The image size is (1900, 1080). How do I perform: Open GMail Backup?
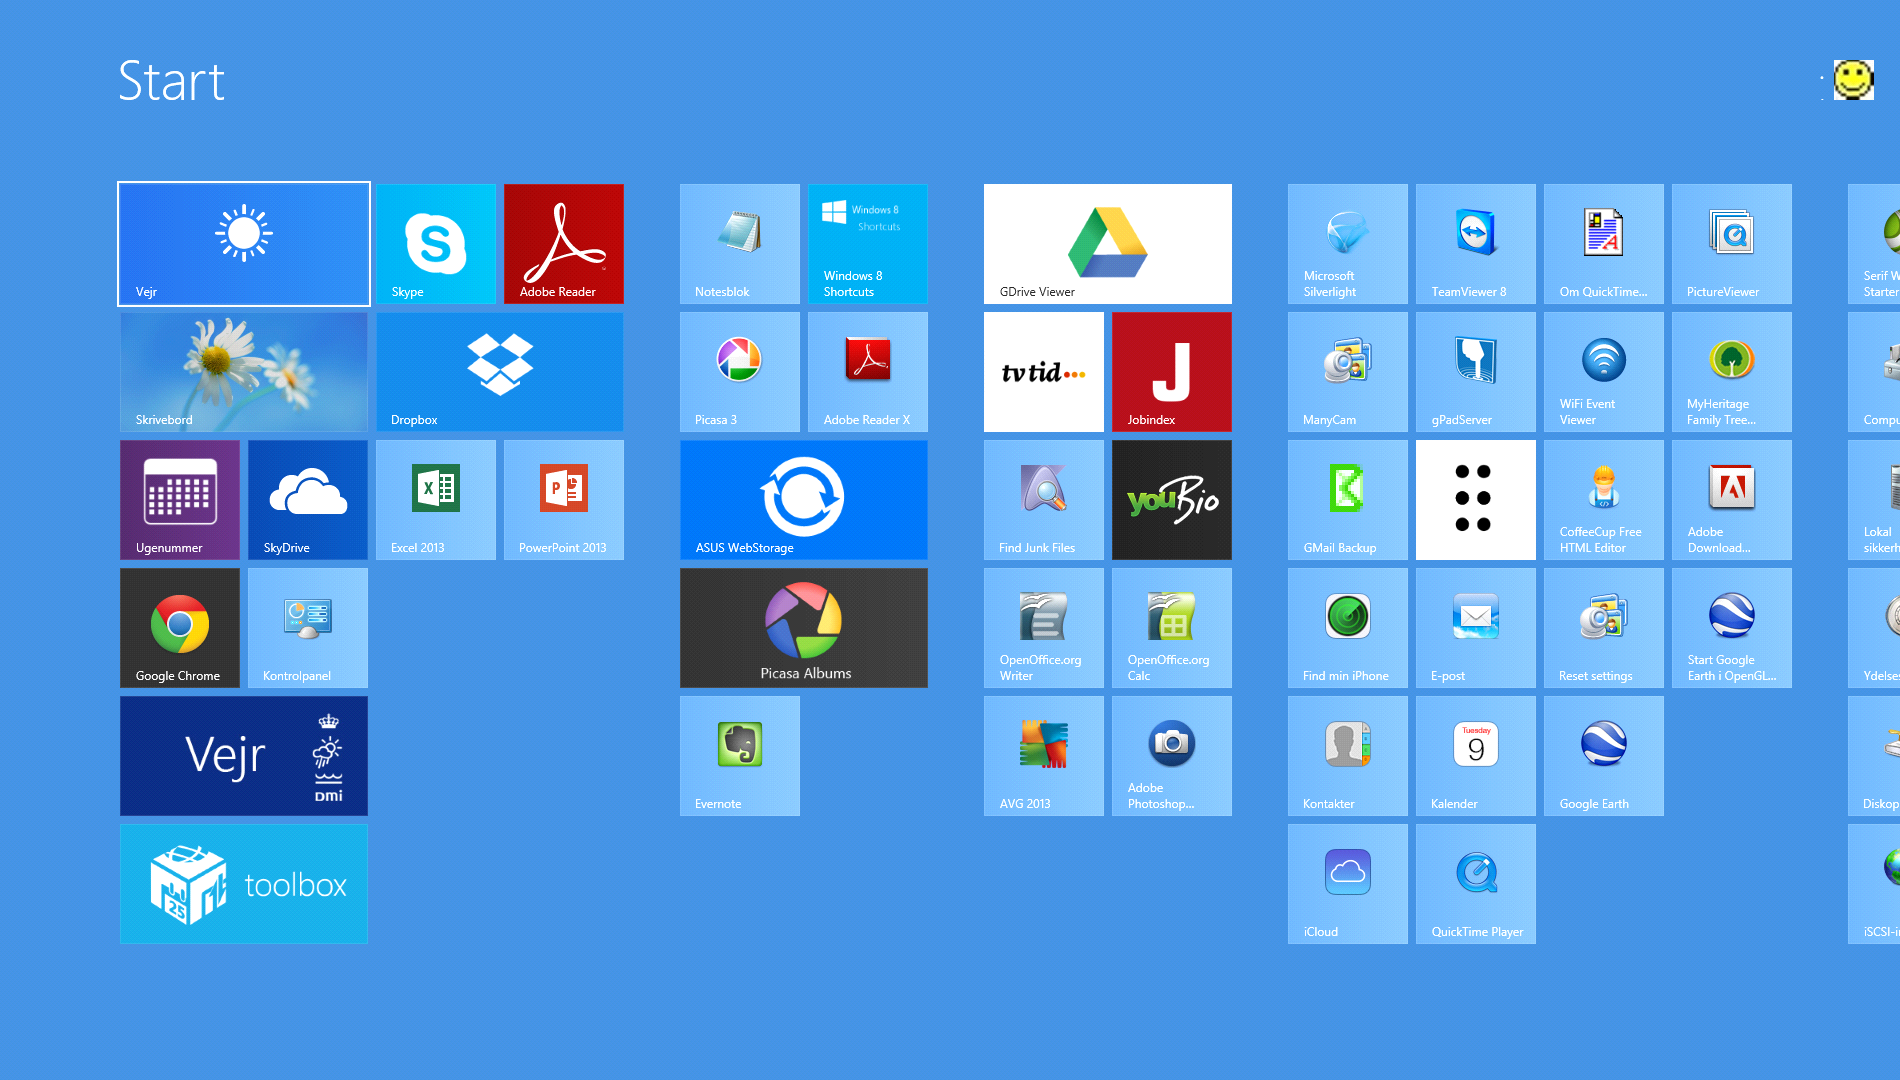point(1348,500)
